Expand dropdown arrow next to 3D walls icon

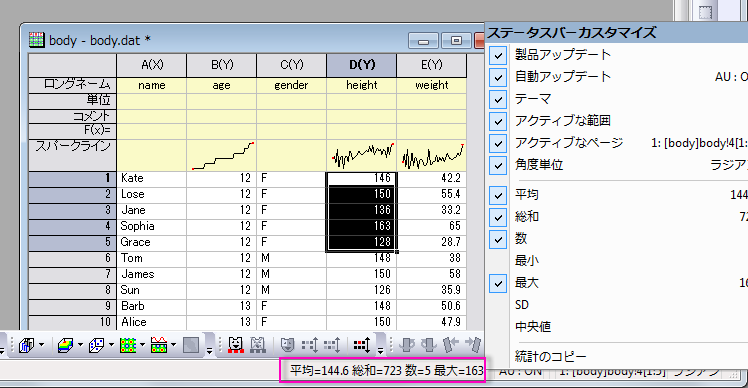click(42, 345)
